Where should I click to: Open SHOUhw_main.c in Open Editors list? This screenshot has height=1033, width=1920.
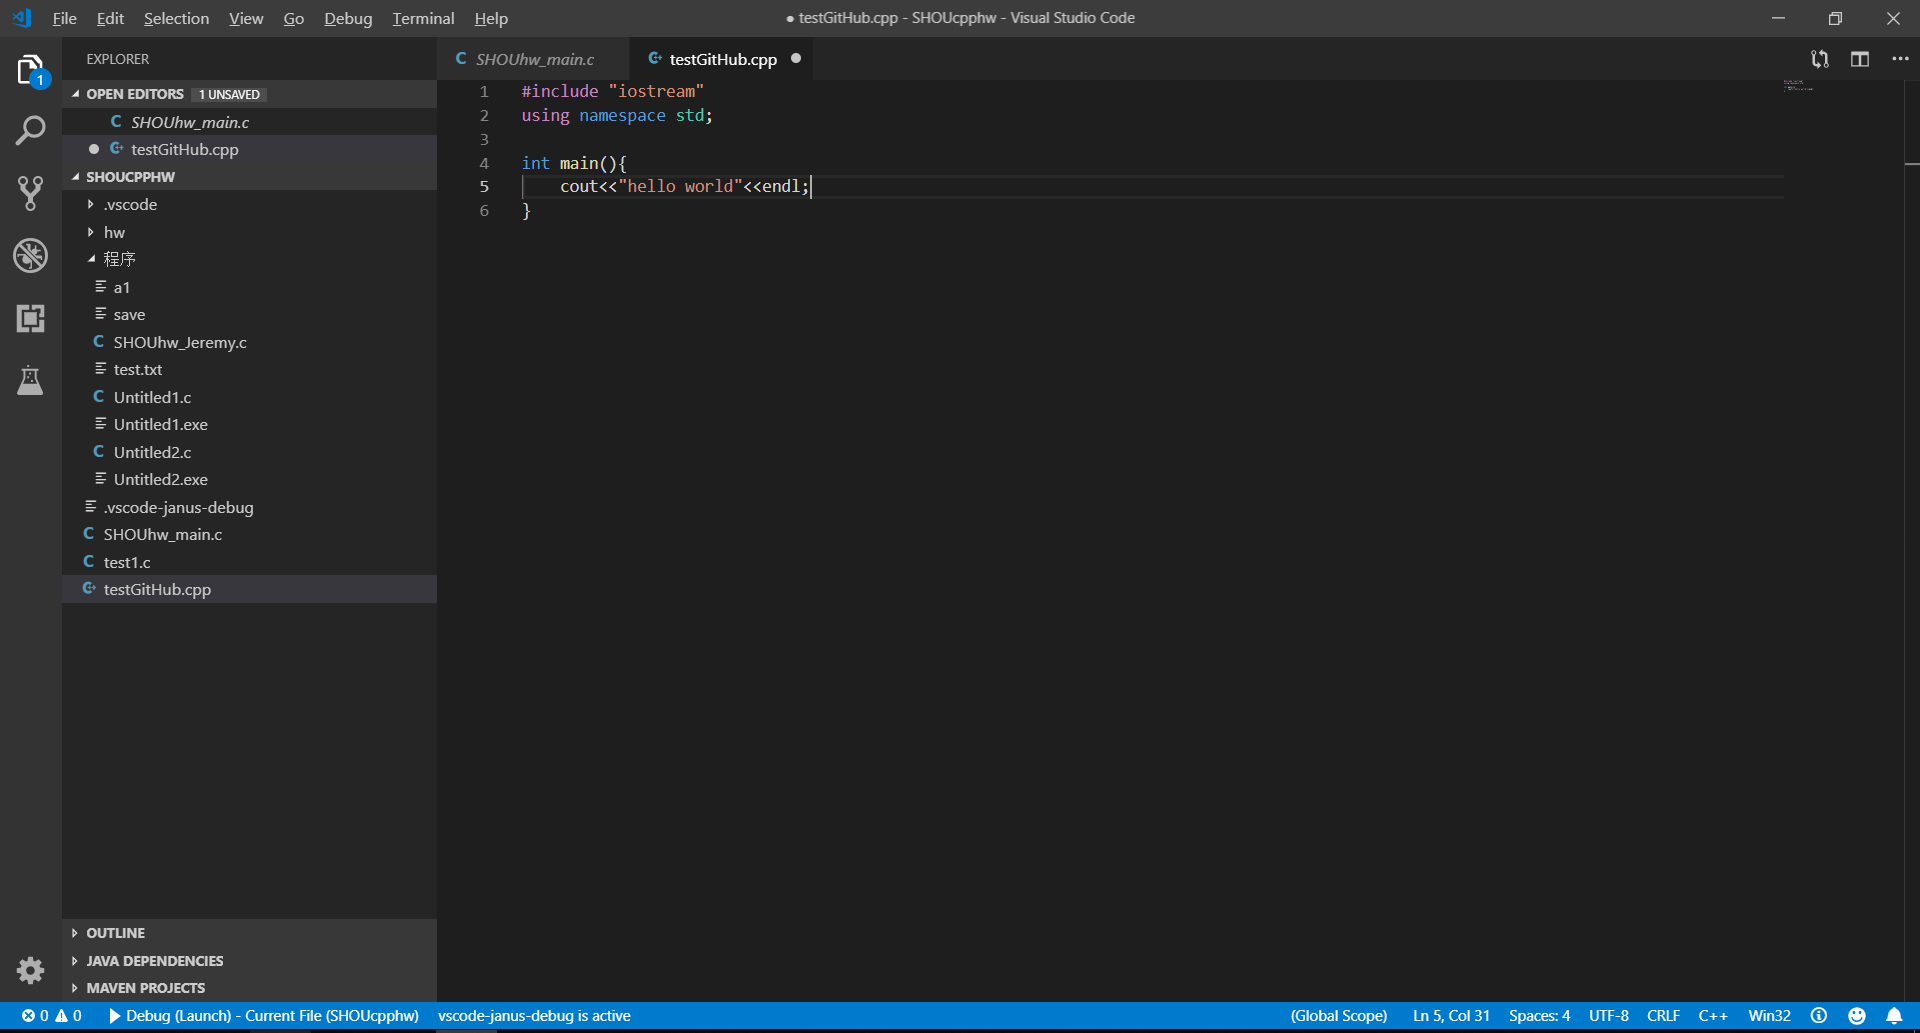pos(250,122)
